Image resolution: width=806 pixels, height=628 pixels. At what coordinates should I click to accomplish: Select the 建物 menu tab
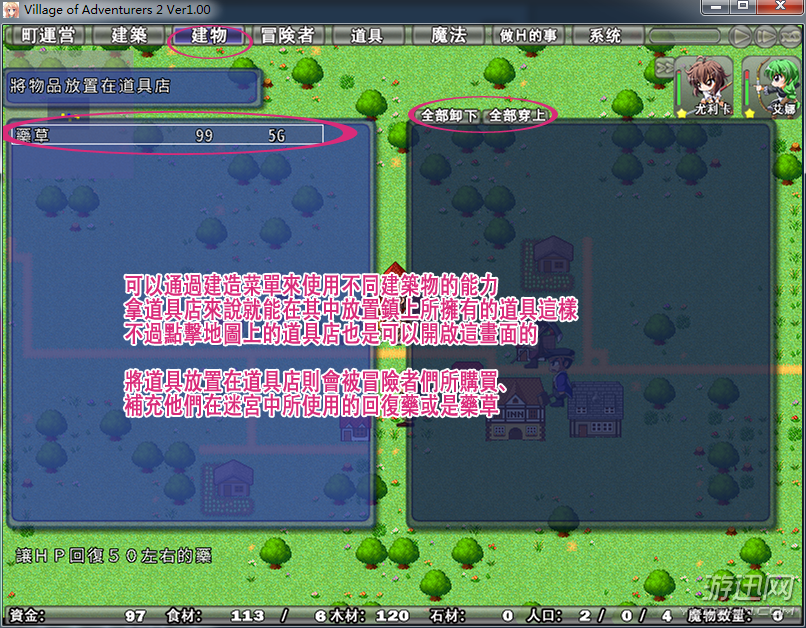tap(209, 35)
